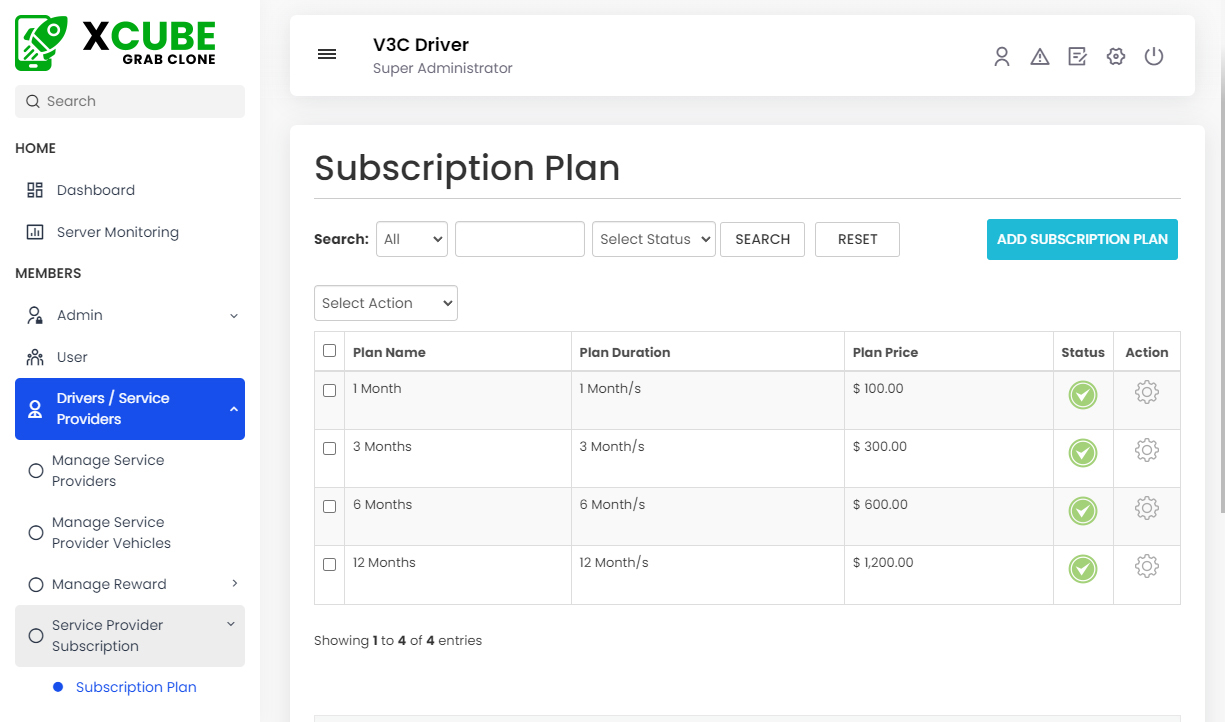Check the select-all checkbox in table header

329,351
